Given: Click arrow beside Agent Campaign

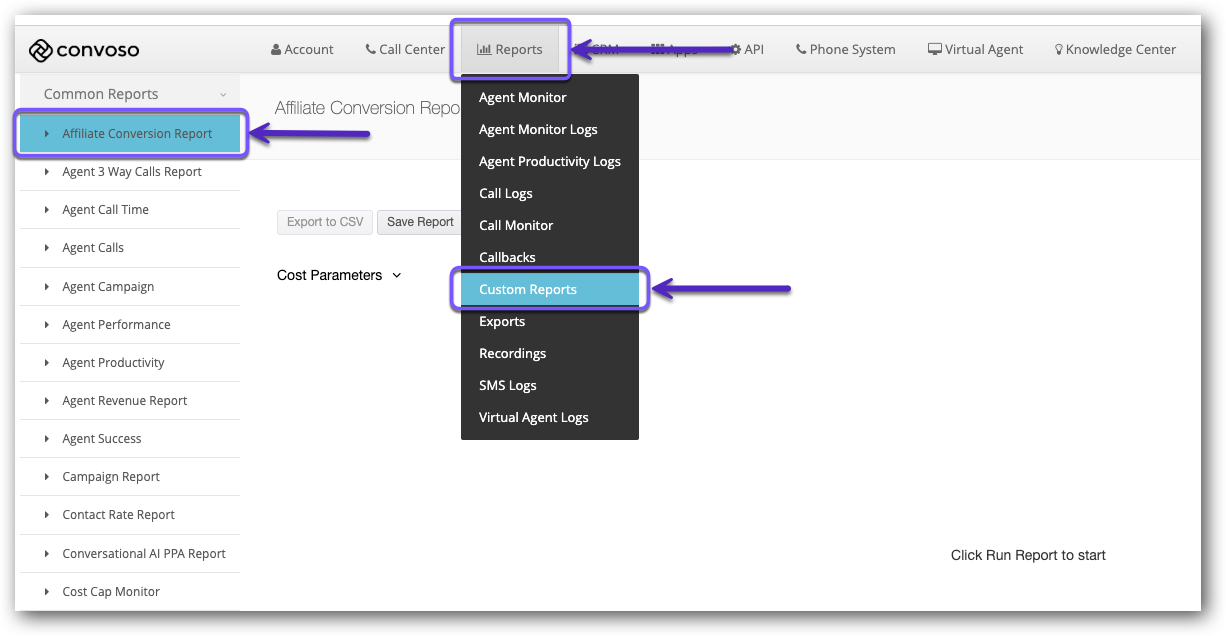Looking at the screenshot, I should [x=47, y=287].
